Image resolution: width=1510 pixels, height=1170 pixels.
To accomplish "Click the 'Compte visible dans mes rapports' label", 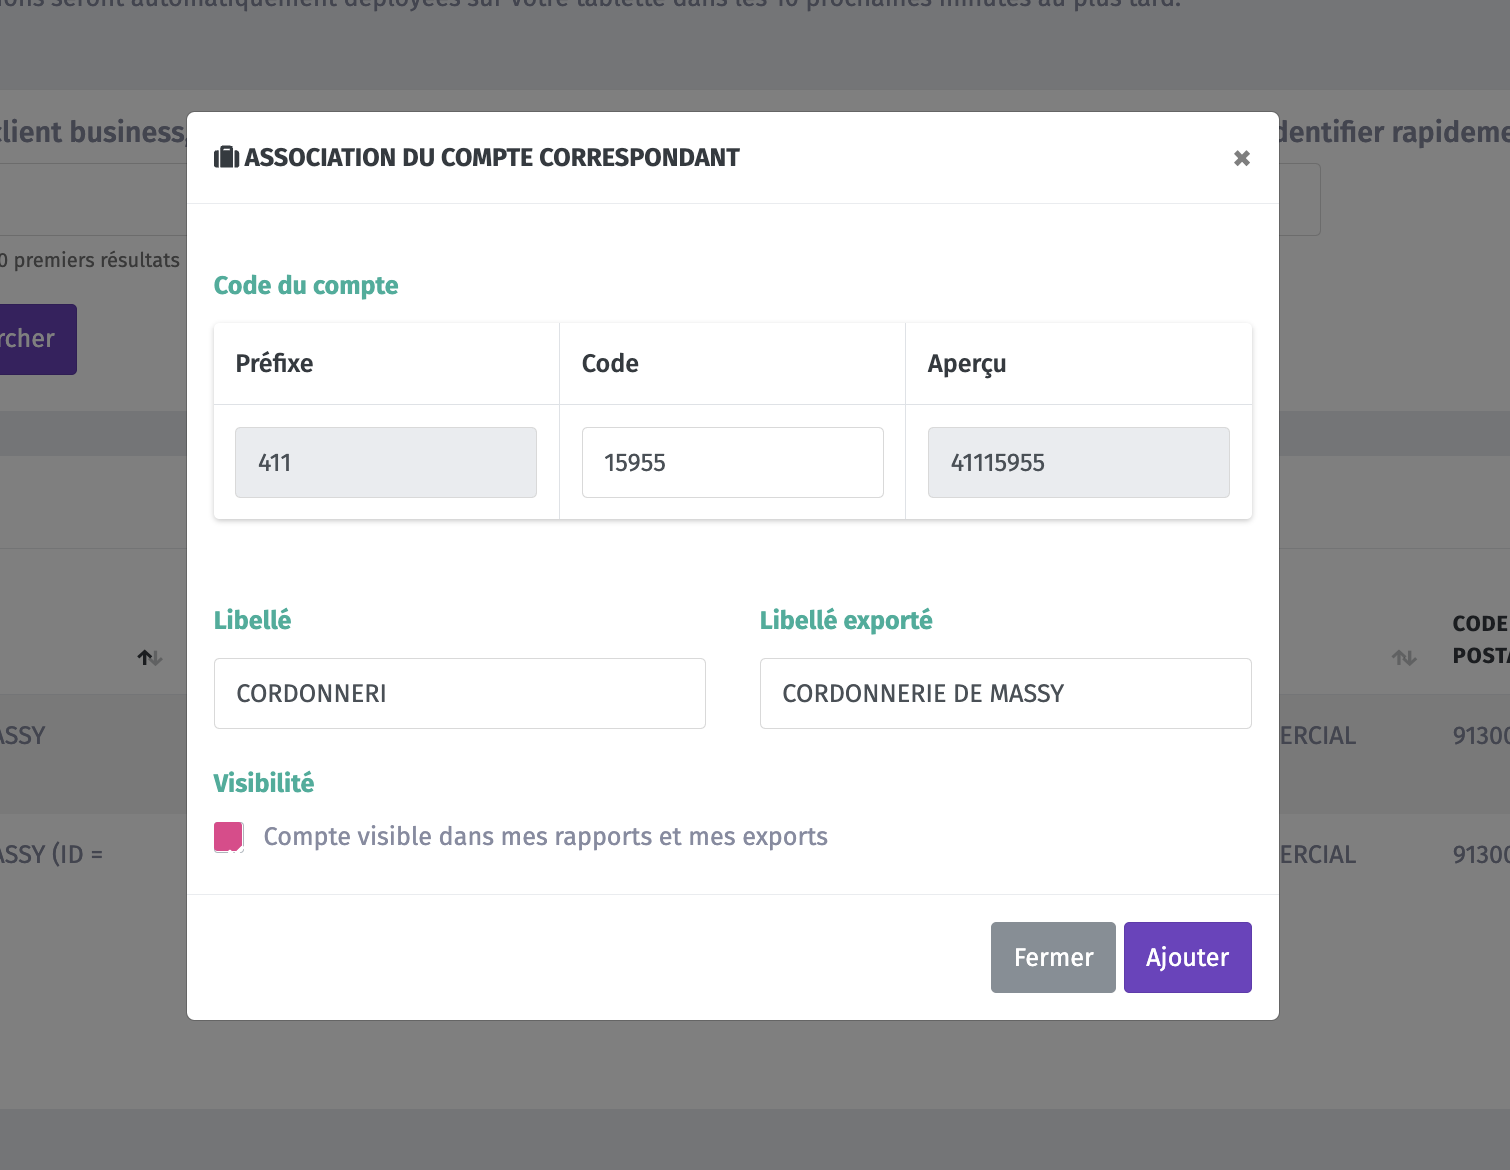I will coord(545,836).
